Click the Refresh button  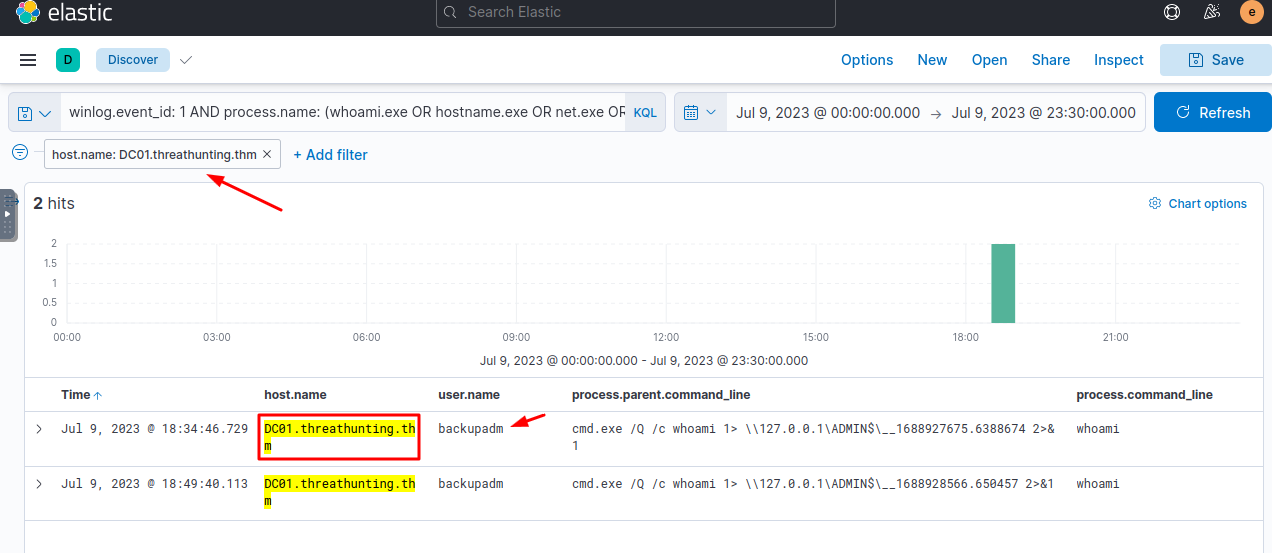(x=1212, y=112)
